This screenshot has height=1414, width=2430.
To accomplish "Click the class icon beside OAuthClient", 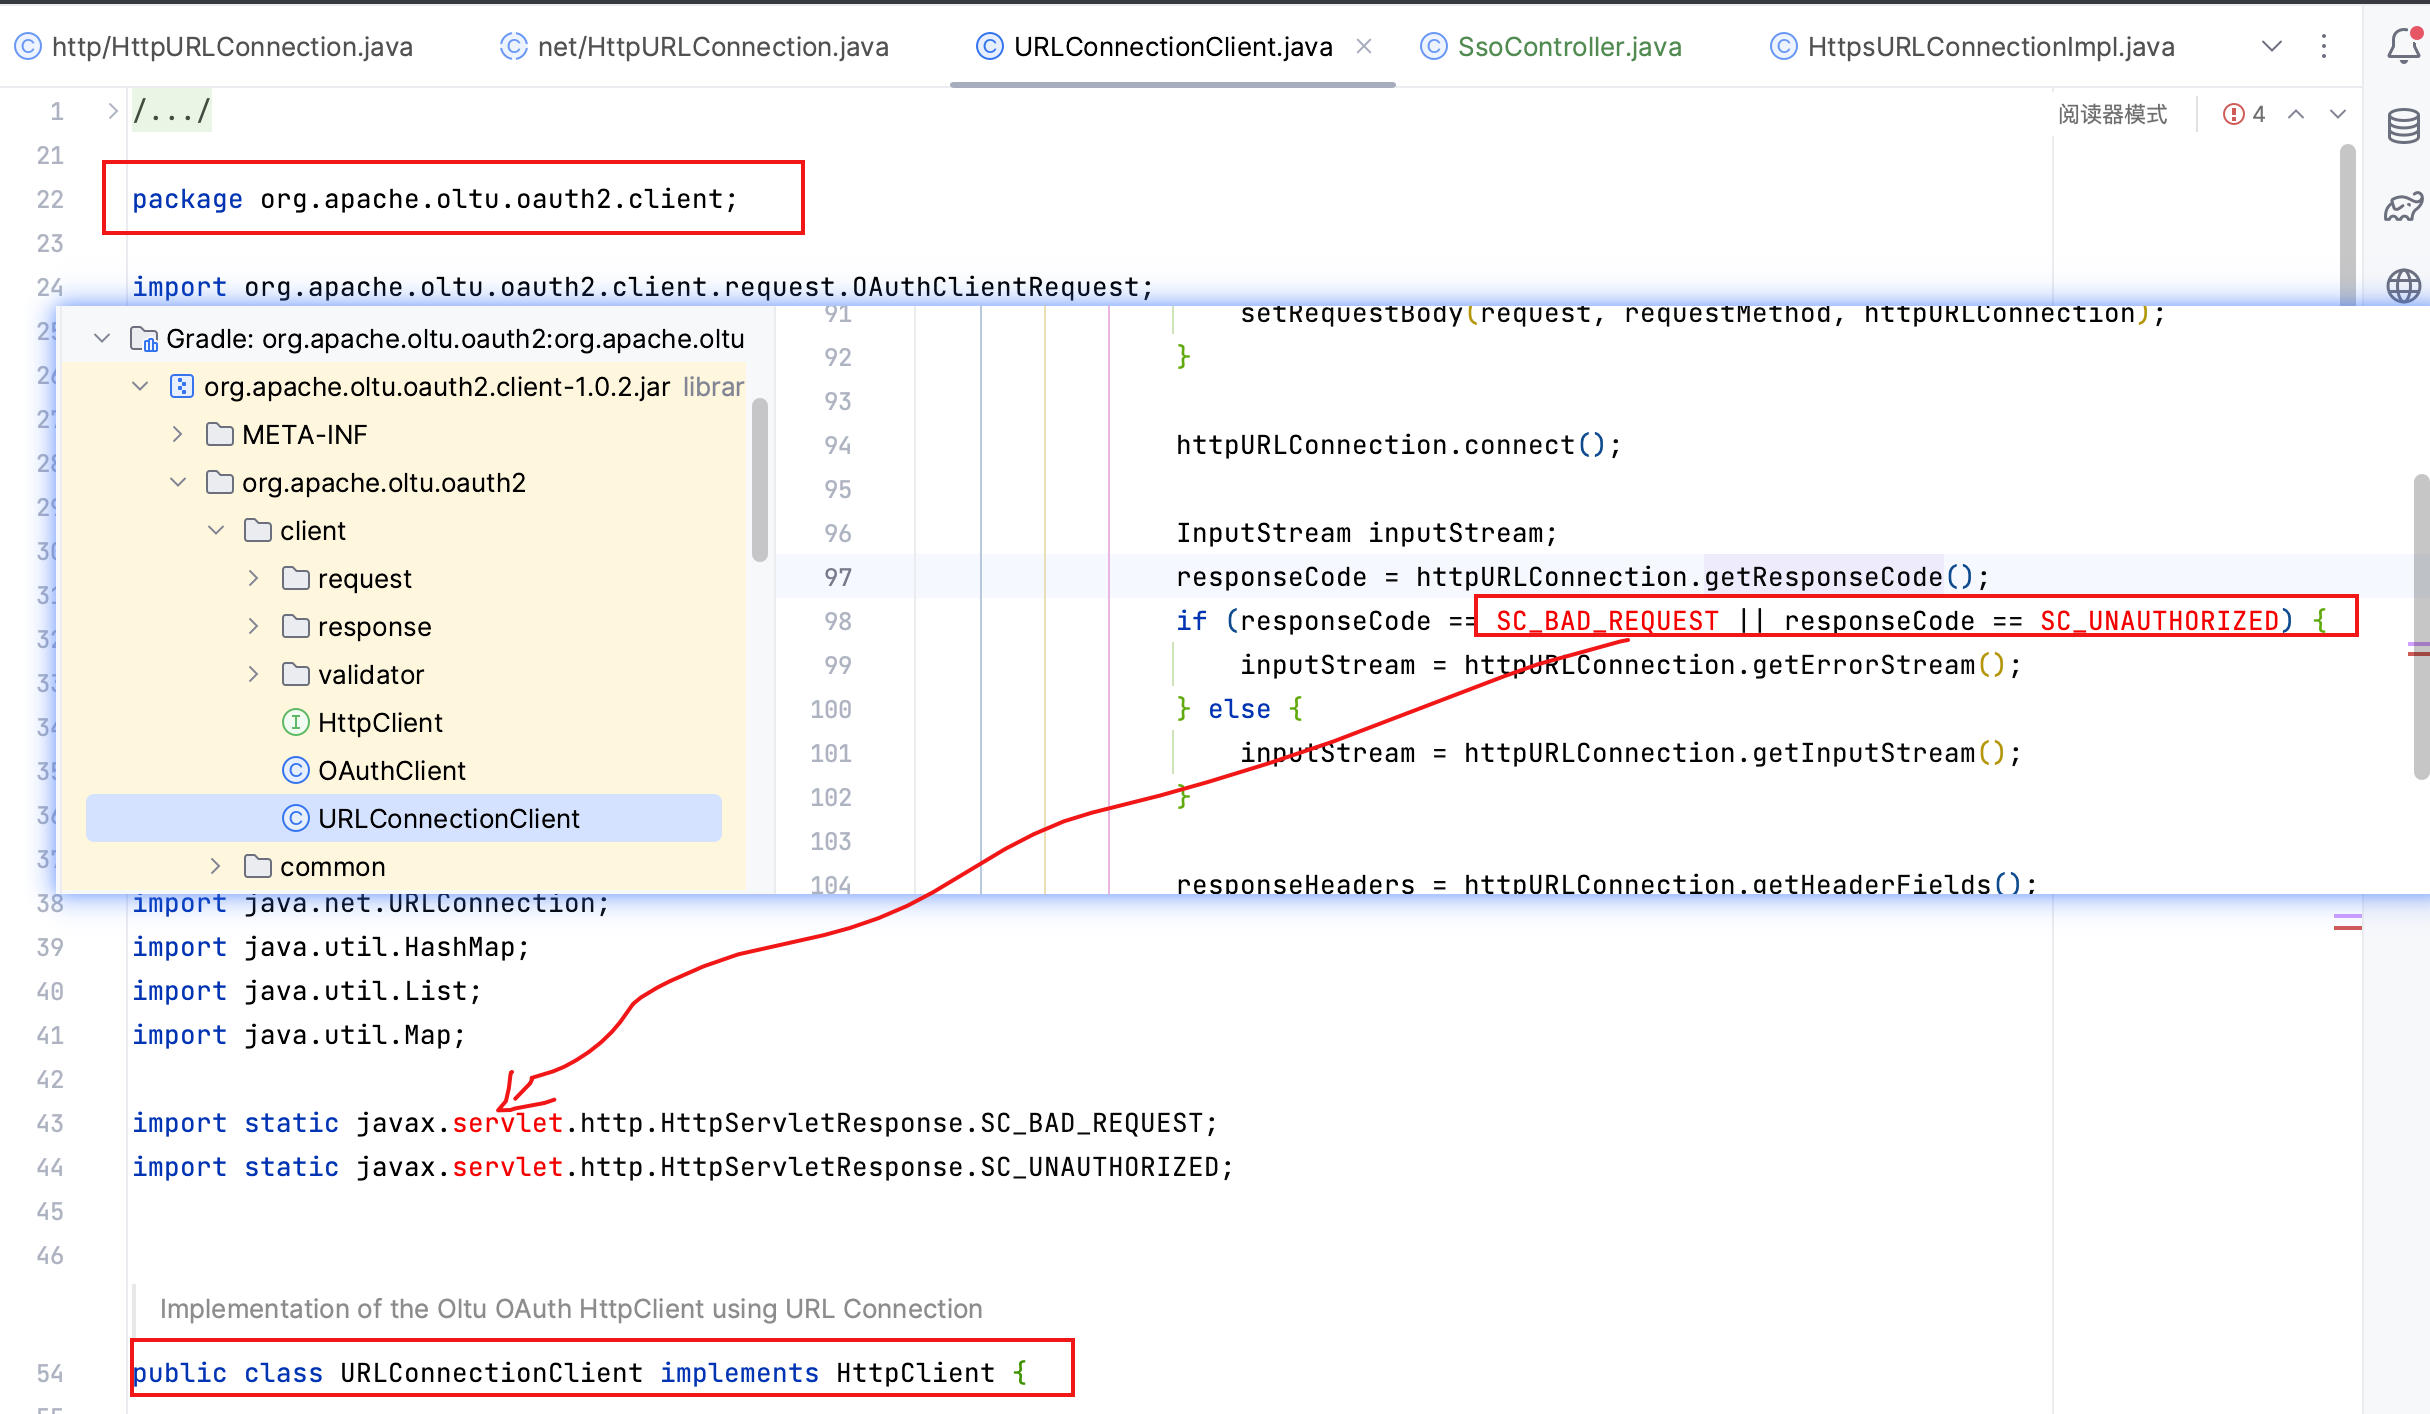I will 296,770.
